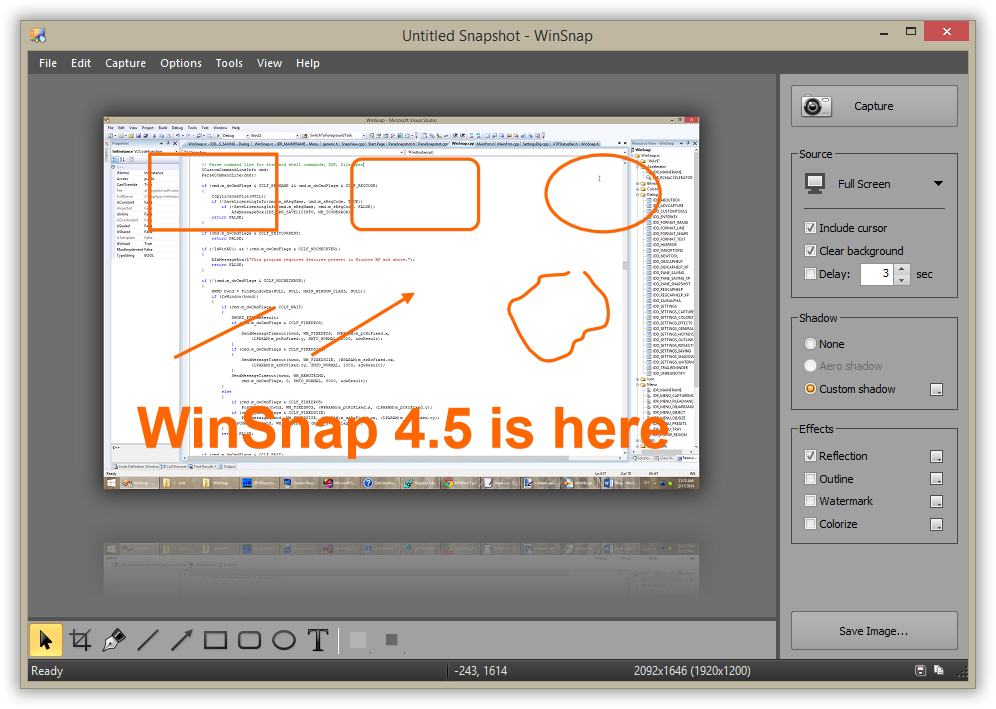The image size is (996, 709).
Task: Select the Crop tool
Action: pyautogui.click(x=80, y=640)
